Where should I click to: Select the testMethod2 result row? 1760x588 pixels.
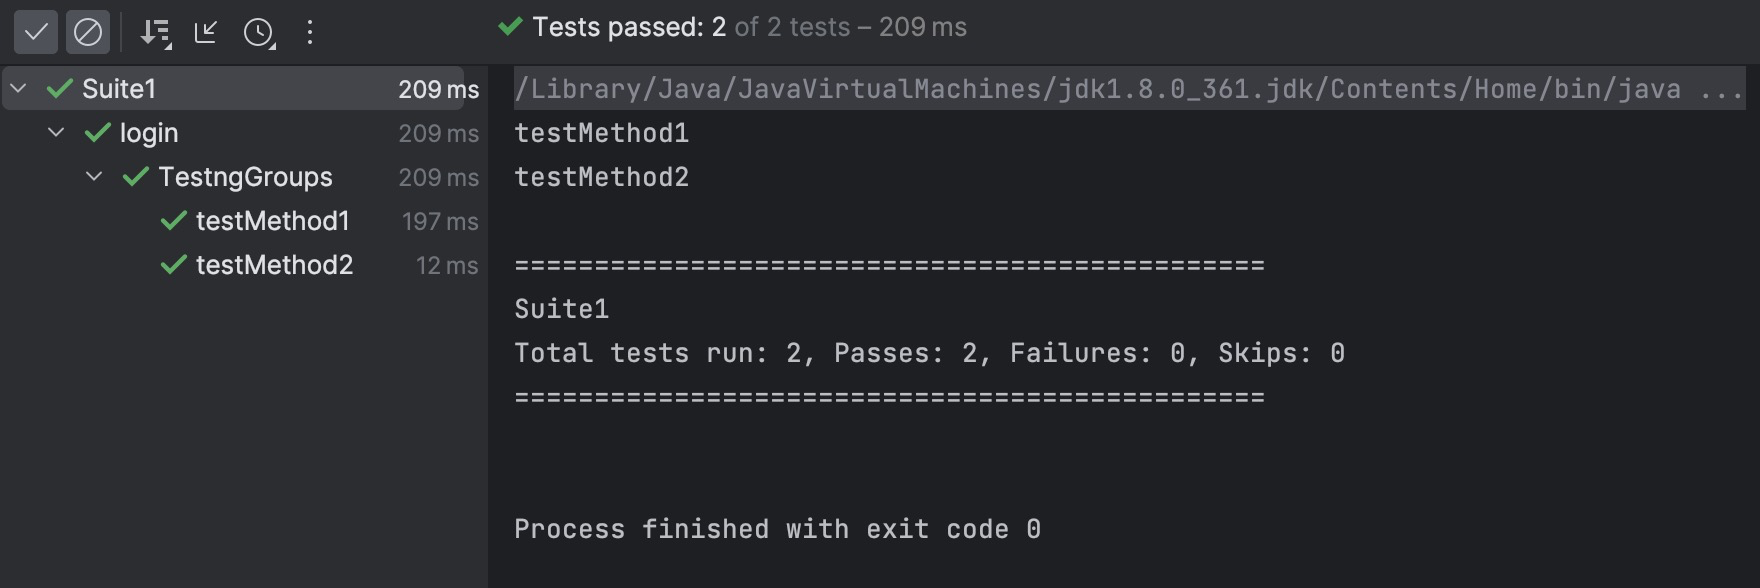click(274, 265)
